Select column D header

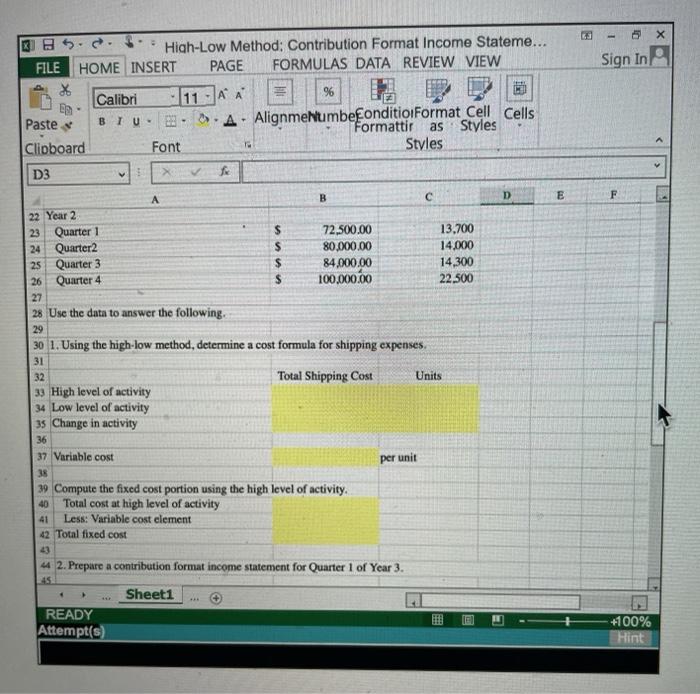coord(507,195)
